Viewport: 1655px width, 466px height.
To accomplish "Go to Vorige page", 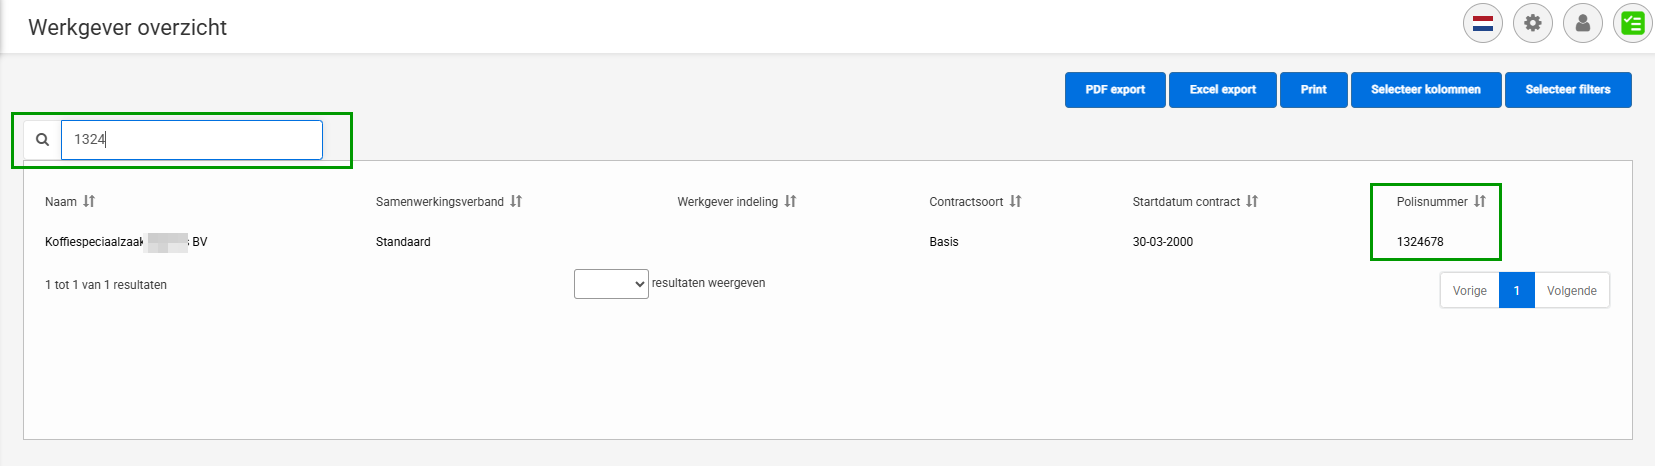I will (x=1470, y=291).
